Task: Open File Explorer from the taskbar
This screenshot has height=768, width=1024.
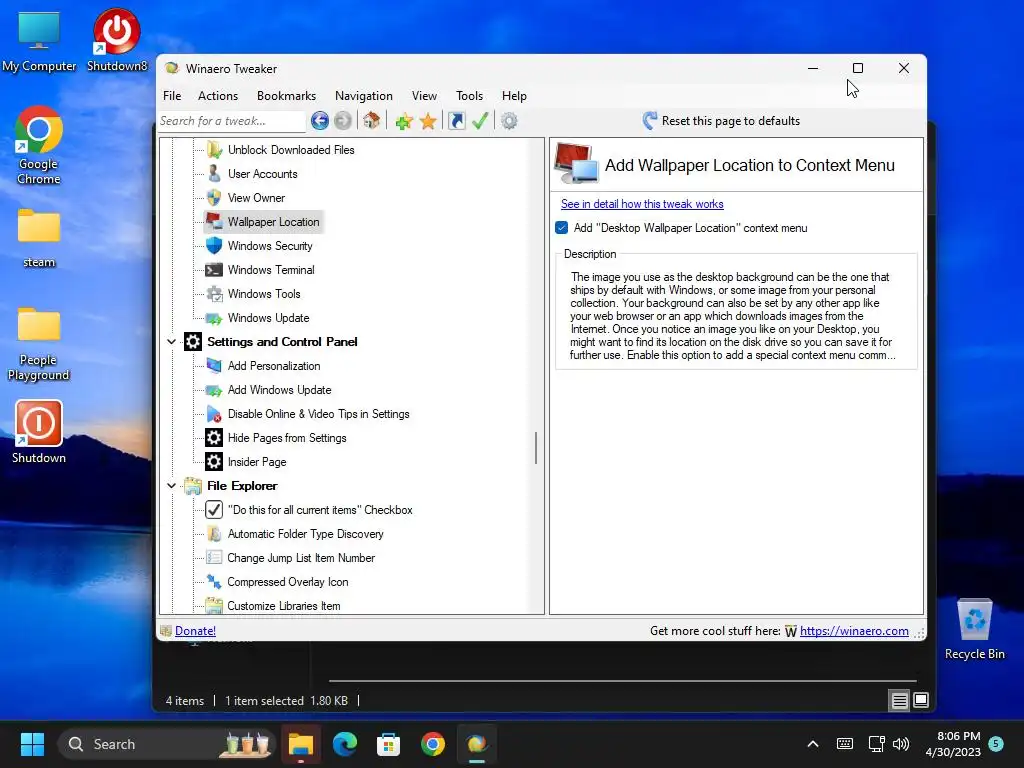Action: (x=301, y=744)
